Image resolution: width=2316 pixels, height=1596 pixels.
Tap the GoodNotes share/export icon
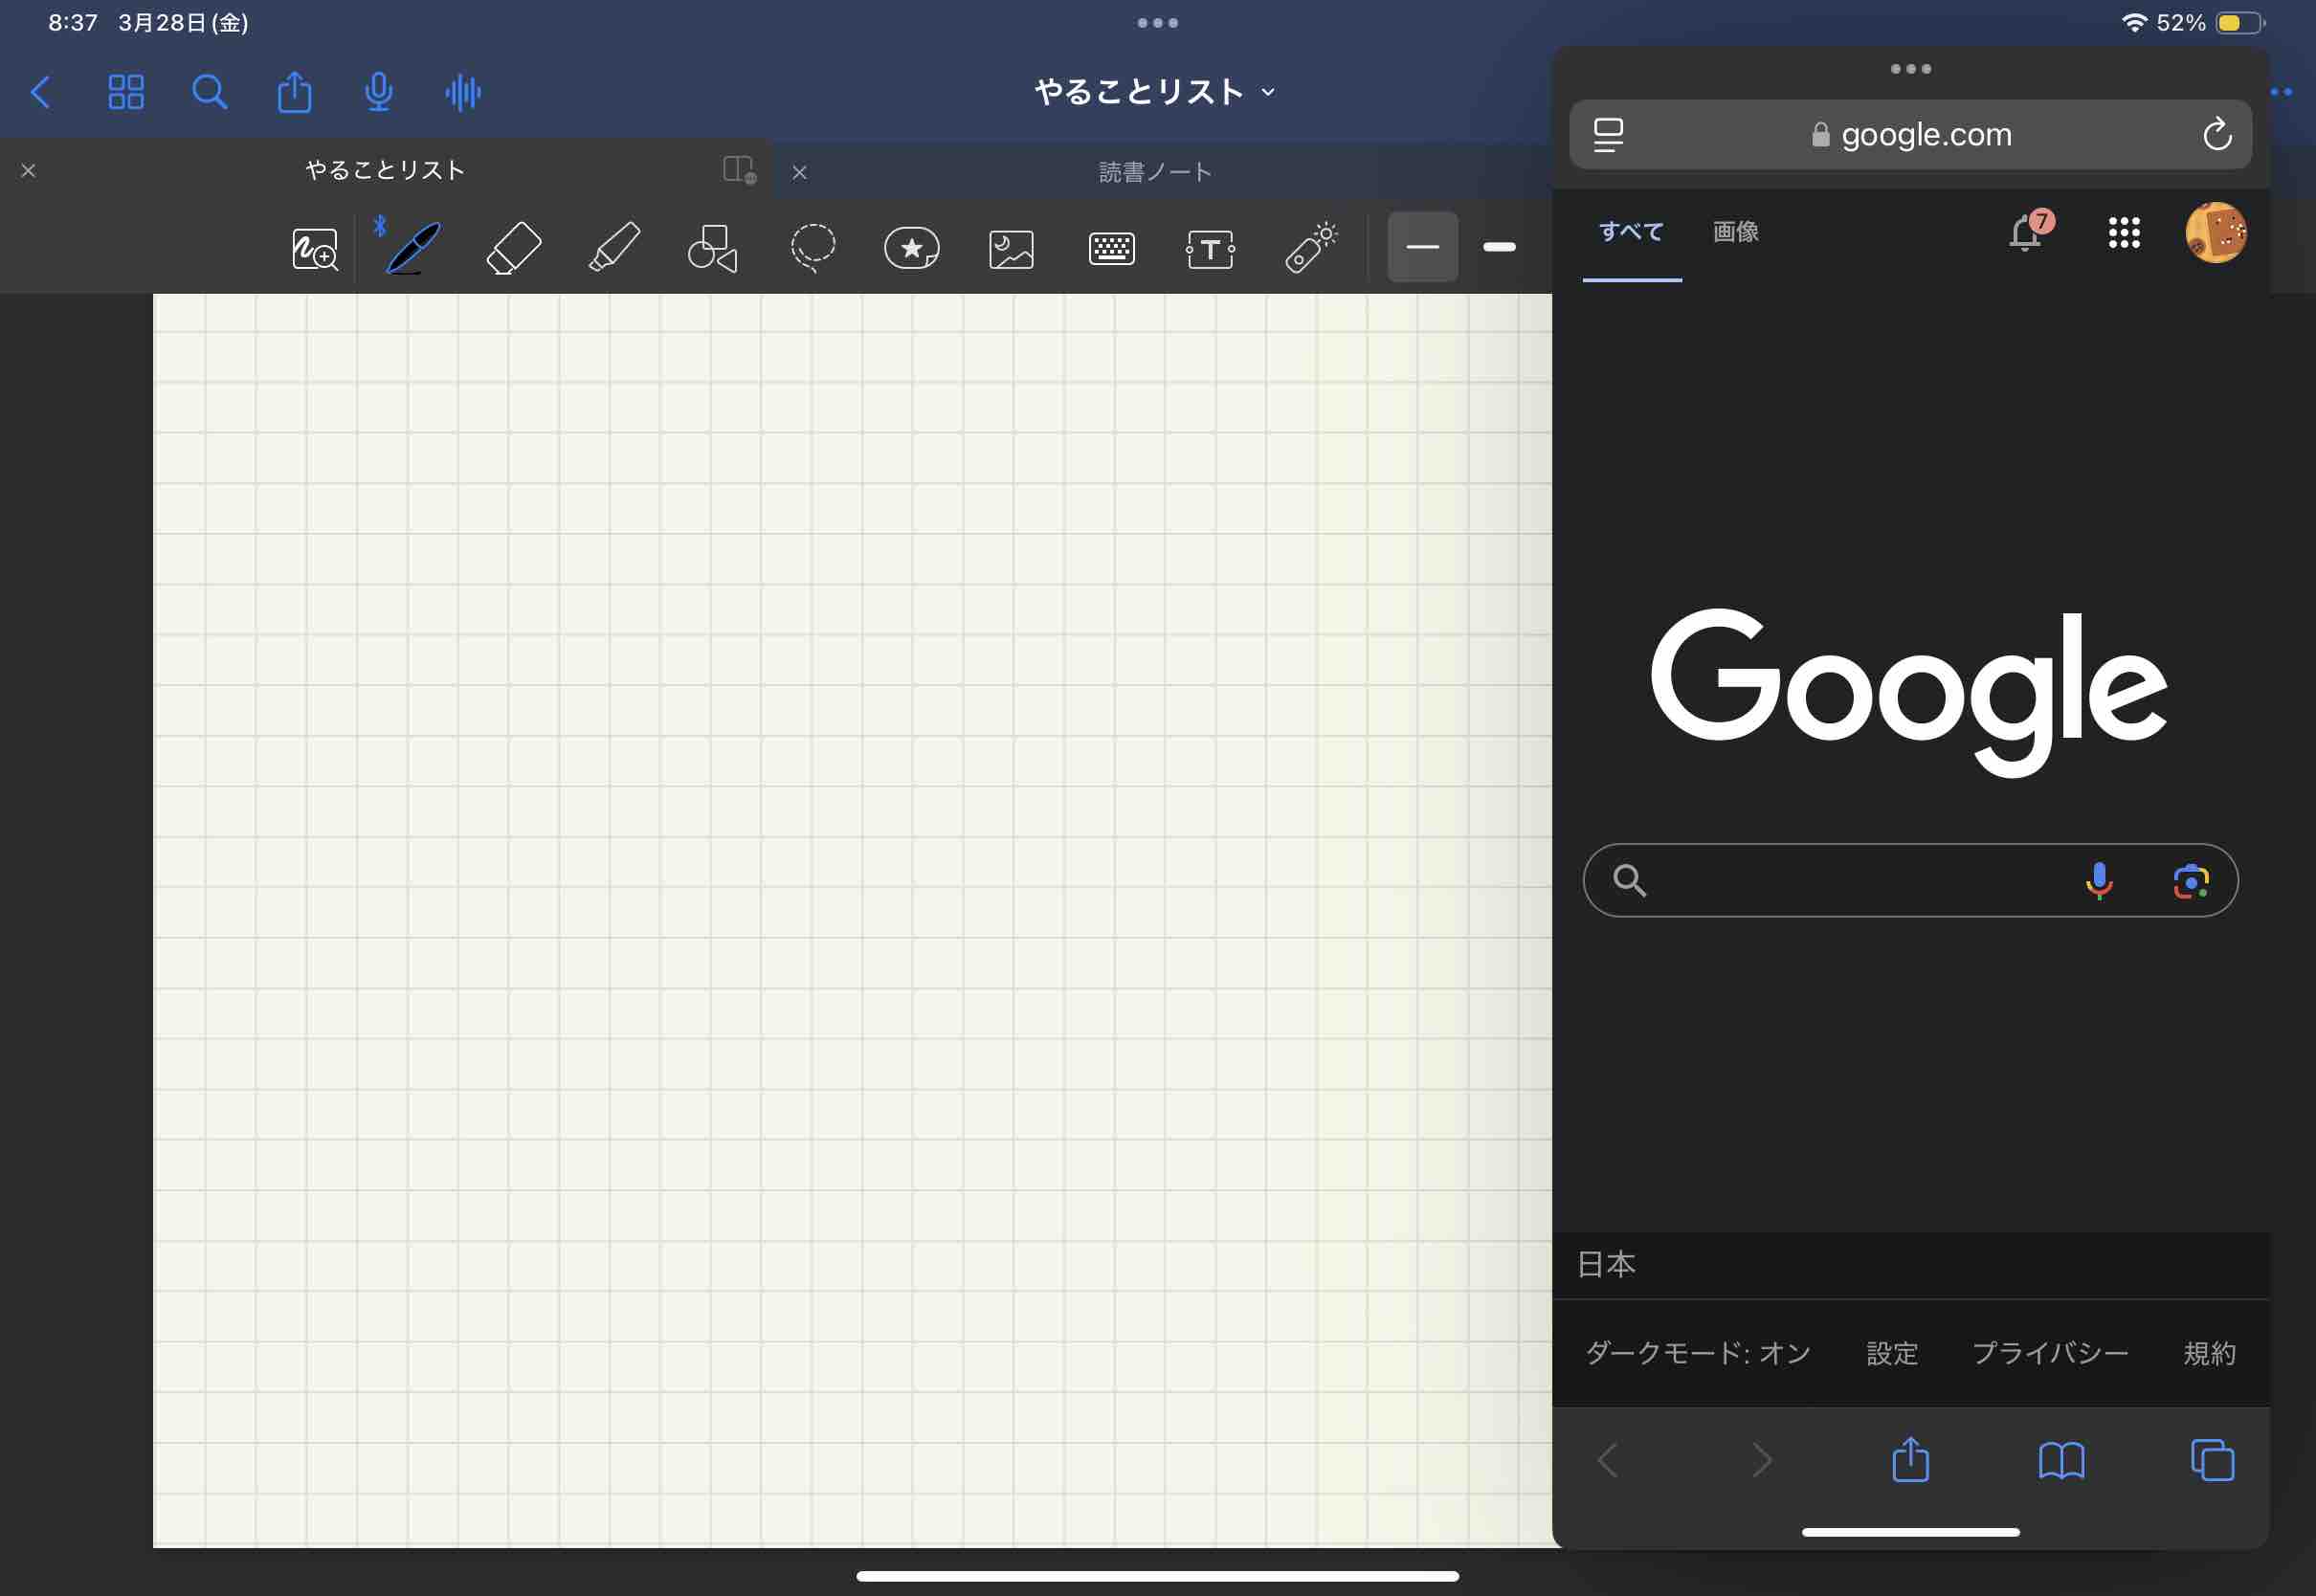294,91
